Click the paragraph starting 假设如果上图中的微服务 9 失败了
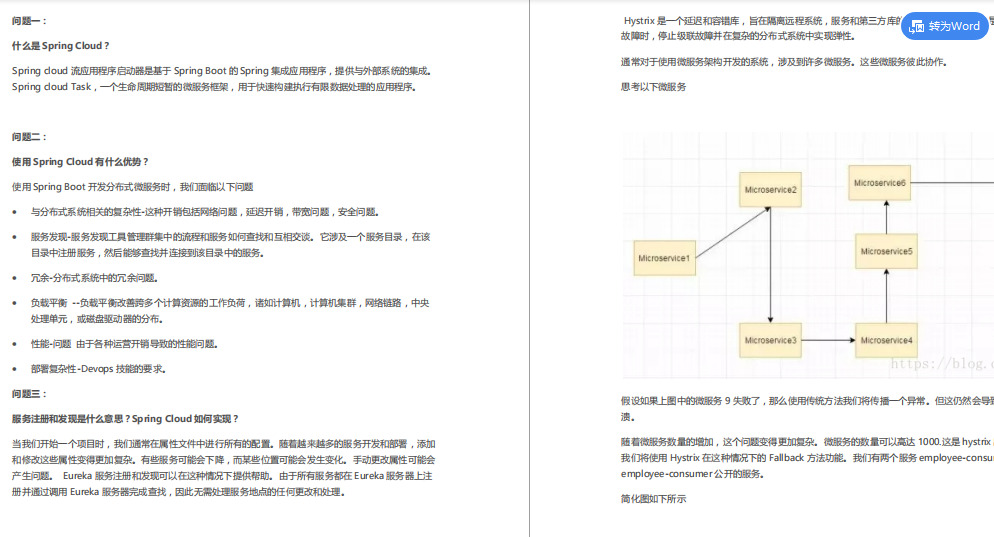The height and width of the screenshot is (537, 994). coord(807,409)
